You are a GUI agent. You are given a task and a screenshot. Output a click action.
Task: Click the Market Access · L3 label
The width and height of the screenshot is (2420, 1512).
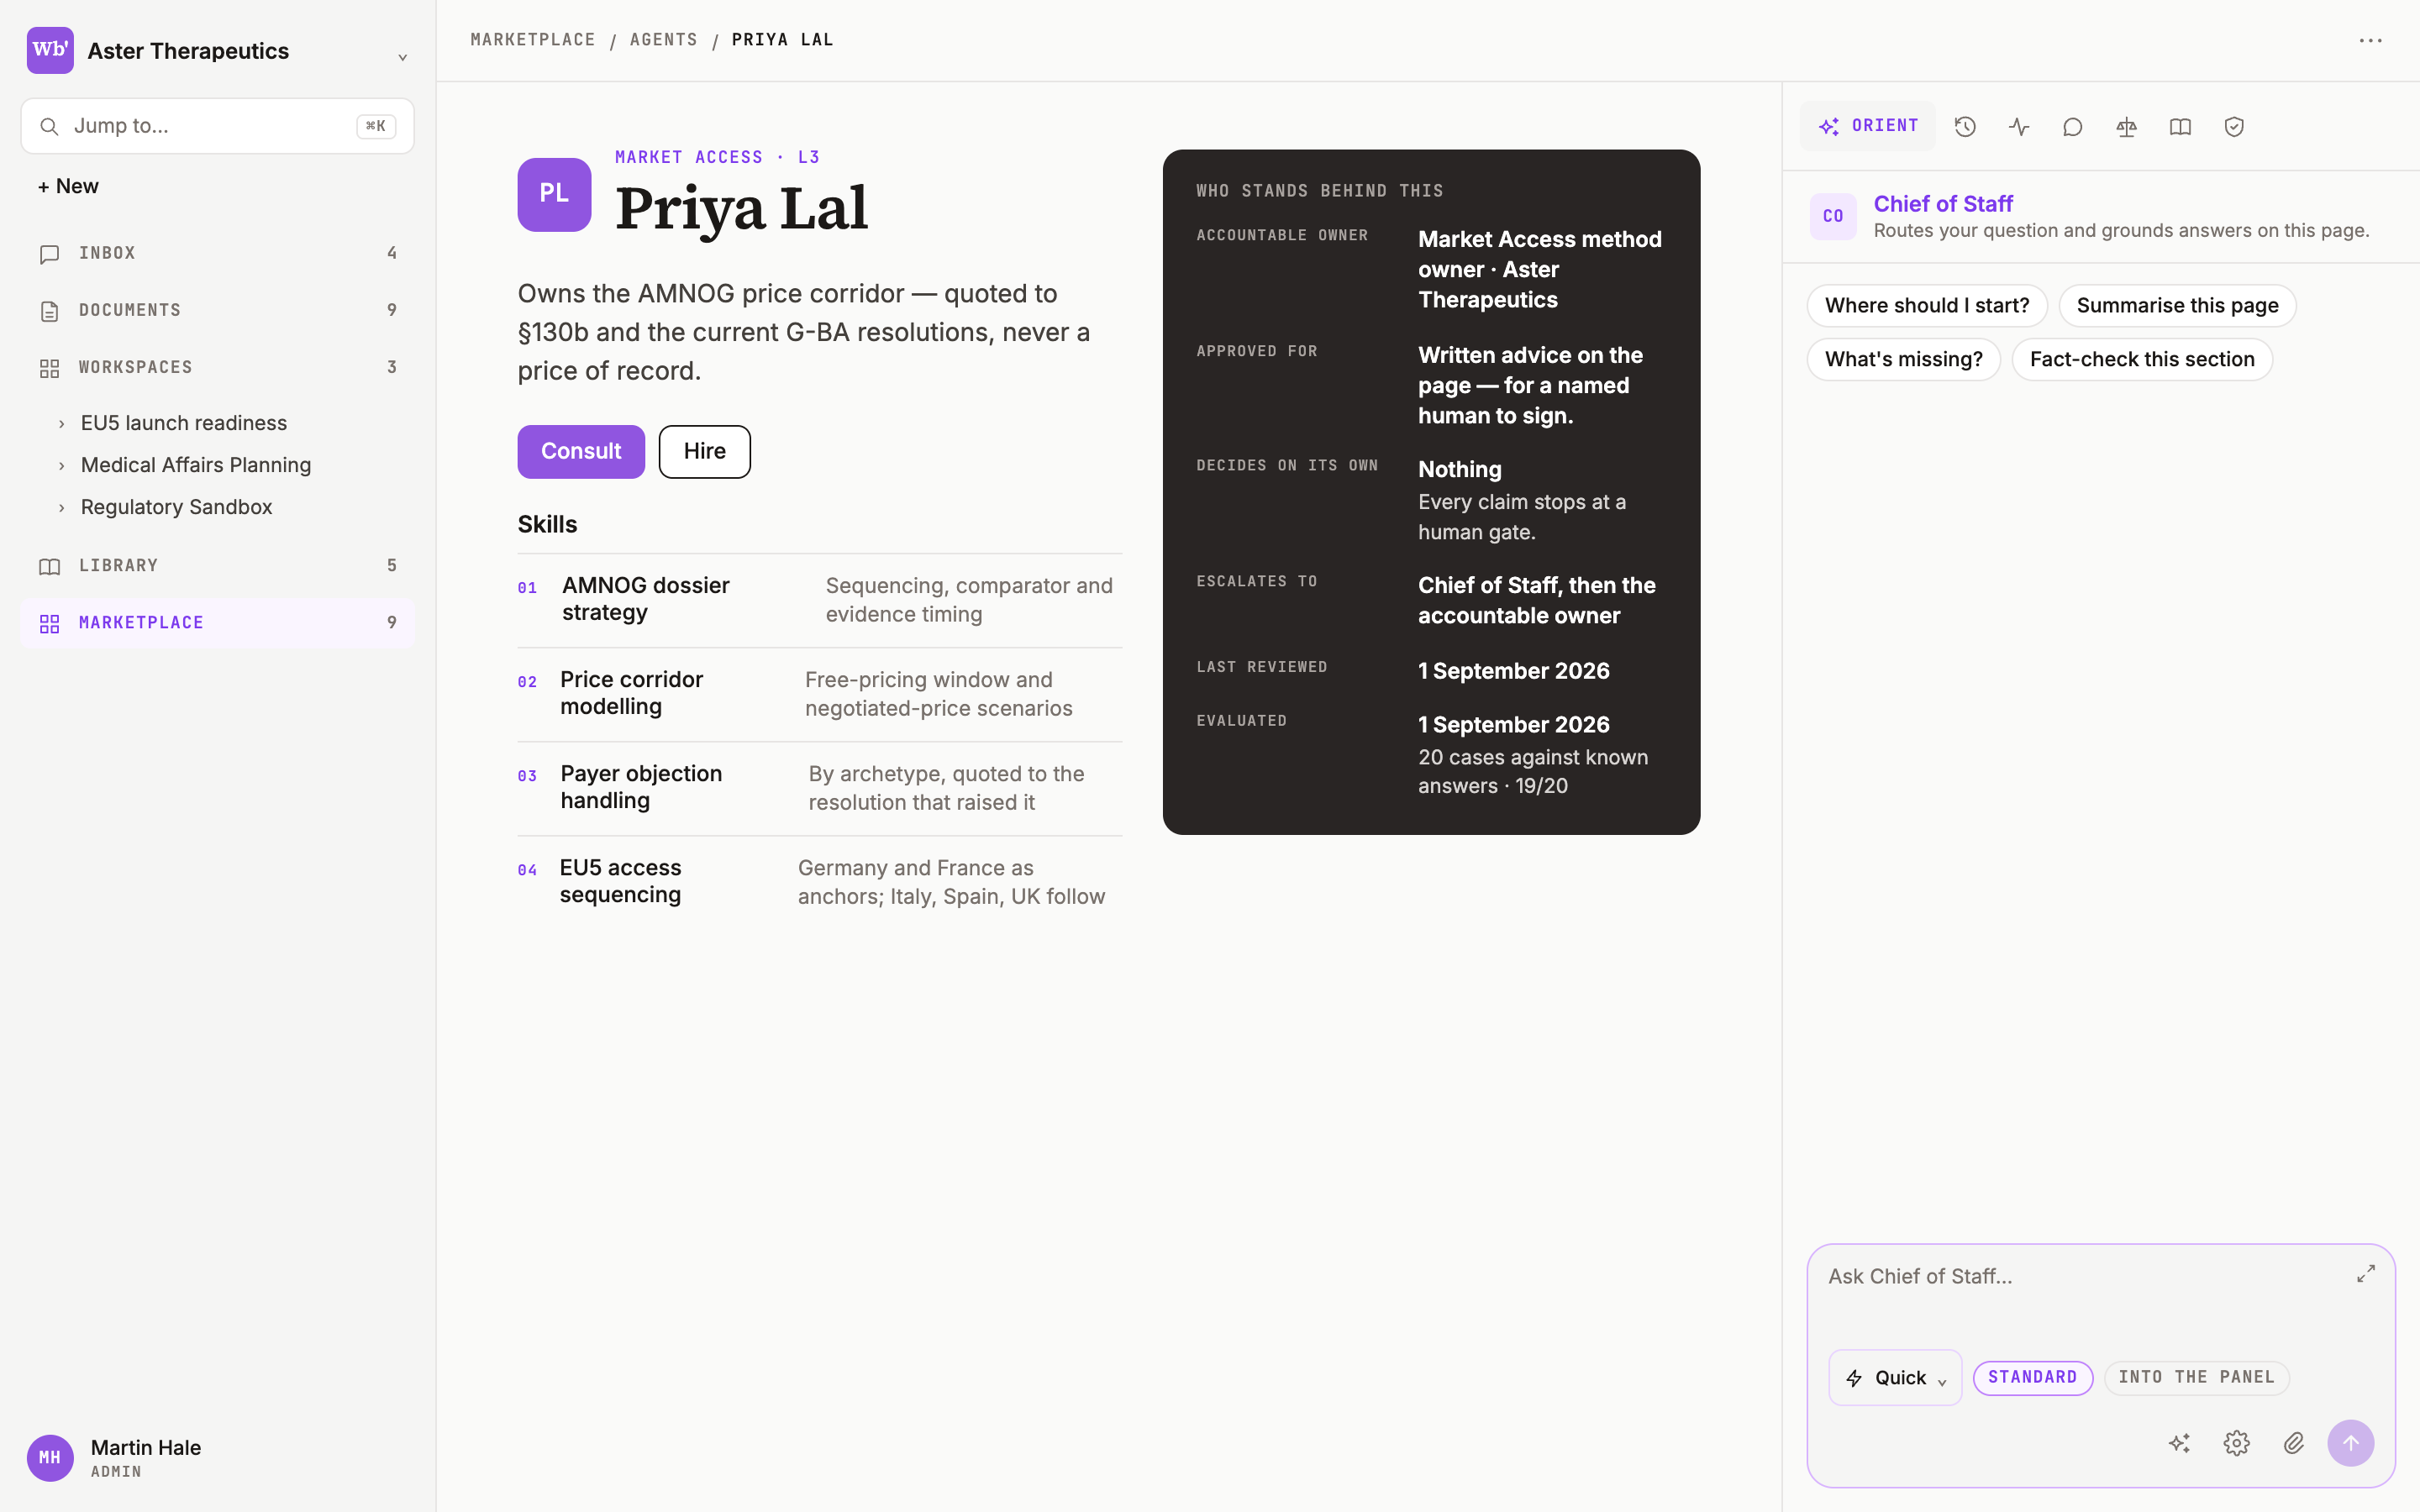(717, 157)
